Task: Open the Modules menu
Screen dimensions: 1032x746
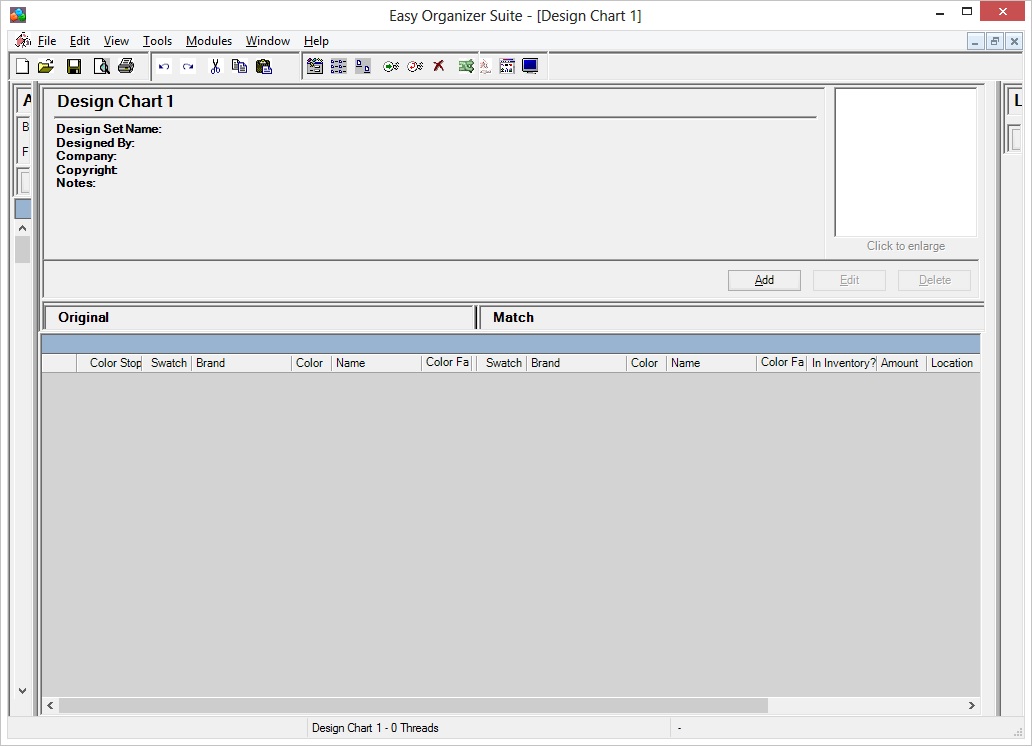Action: [x=208, y=41]
